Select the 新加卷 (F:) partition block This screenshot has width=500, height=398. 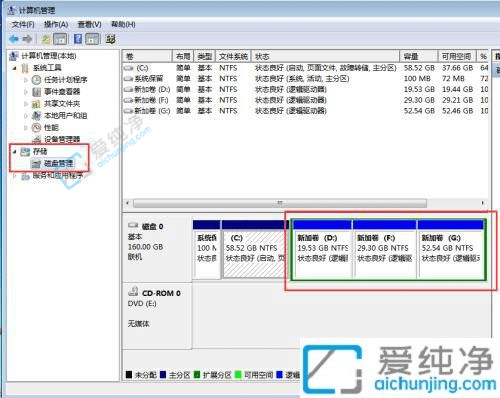pyautogui.click(x=384, y=249)
